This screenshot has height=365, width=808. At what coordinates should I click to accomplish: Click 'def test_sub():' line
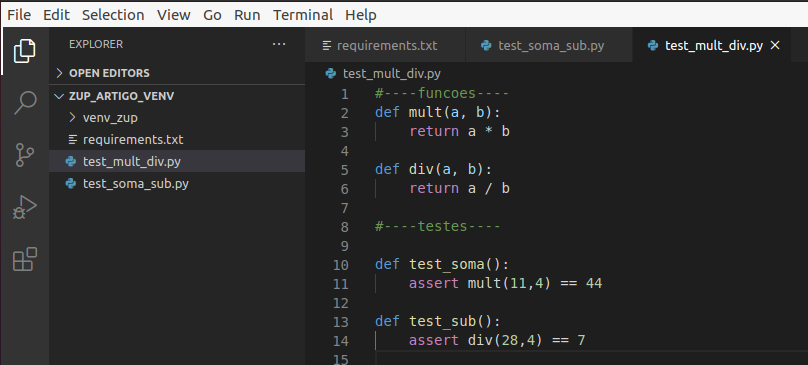(438, 322)
